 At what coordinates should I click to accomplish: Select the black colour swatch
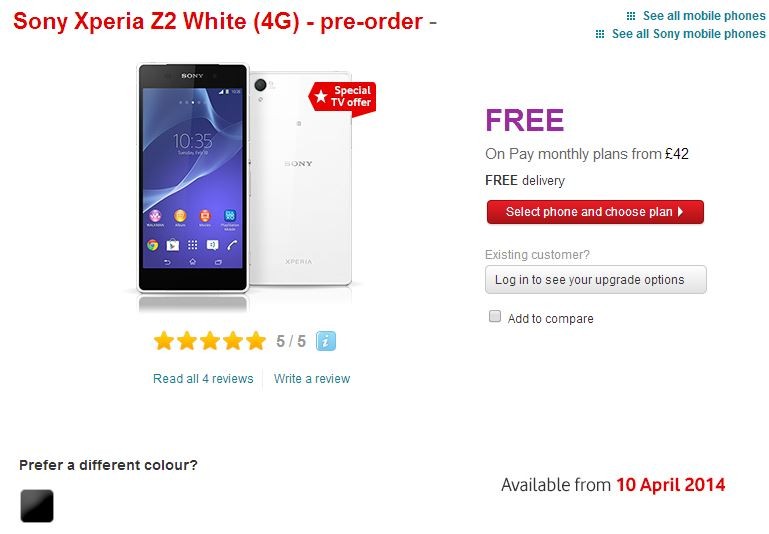coord(37,506)
